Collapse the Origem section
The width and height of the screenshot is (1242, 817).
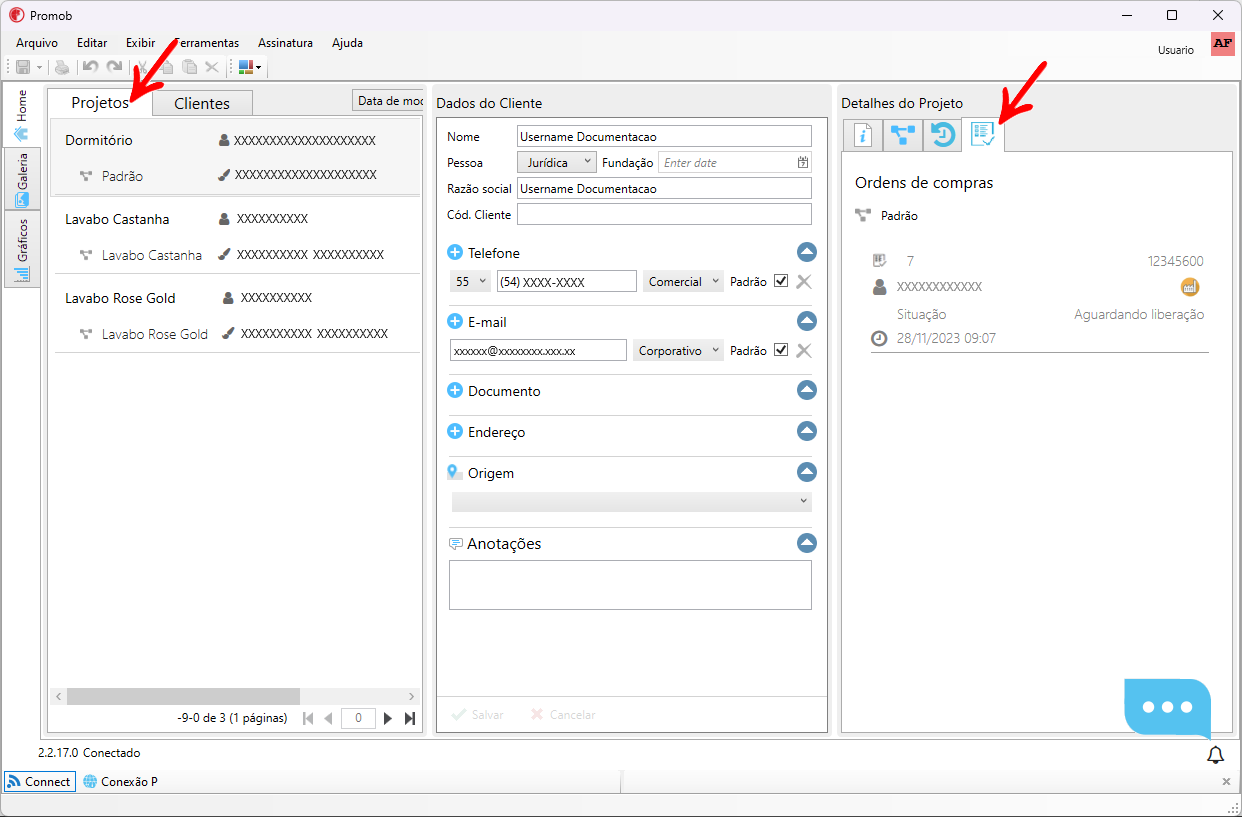[807, 472]
